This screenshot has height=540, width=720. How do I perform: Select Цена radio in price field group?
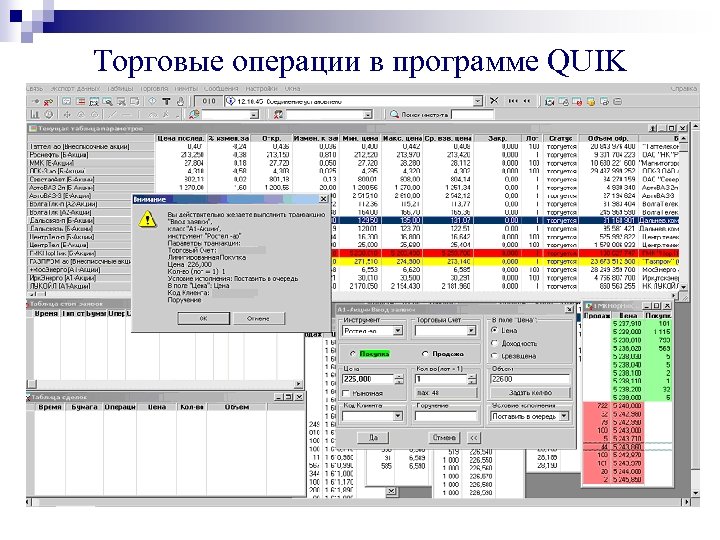click(495, 330)
